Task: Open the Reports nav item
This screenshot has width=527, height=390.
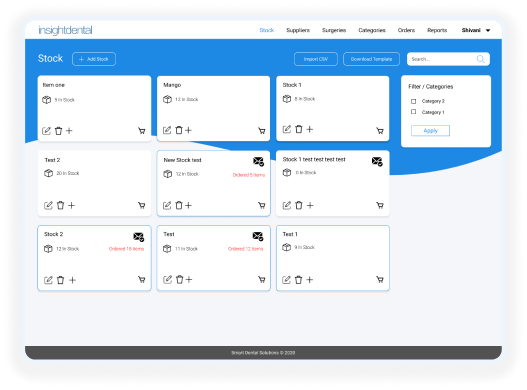Action: pos(437,30)
